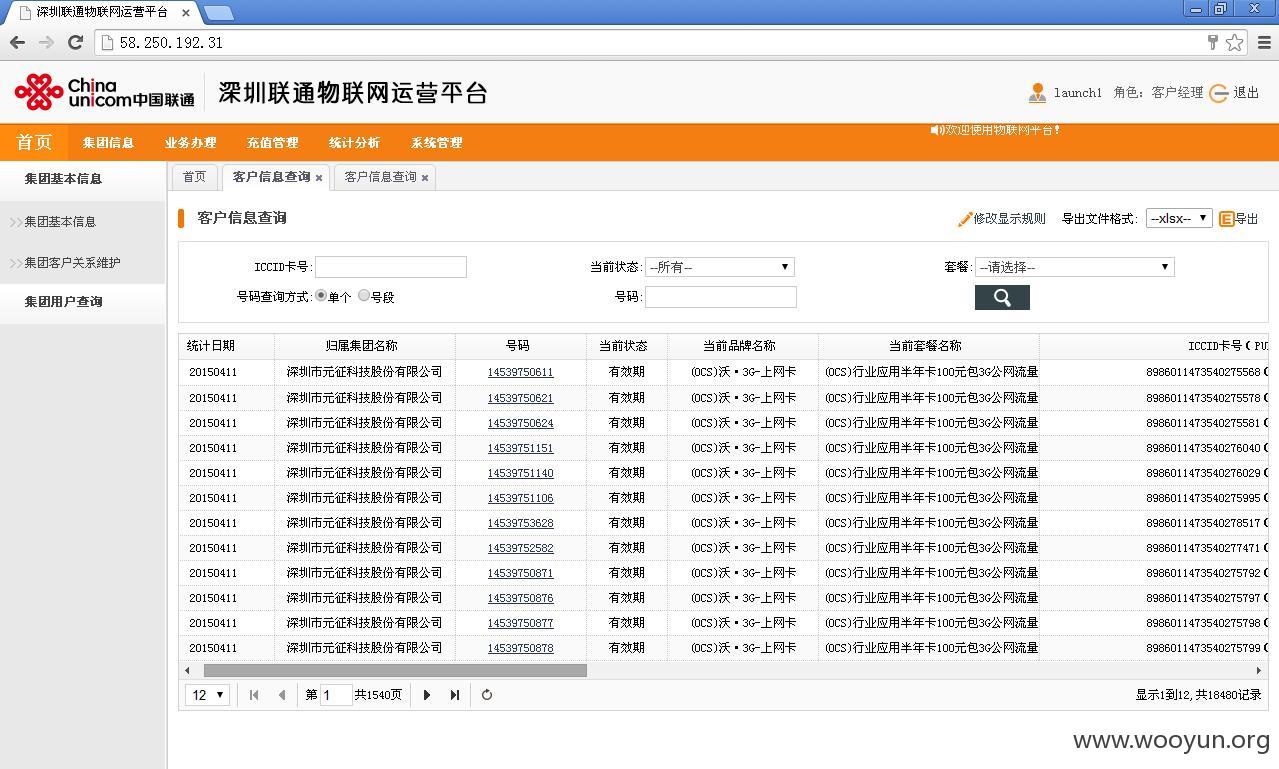Open the 集团信息 menu
This screenshot has height=769, width=1279.
click(x=108, y=142)
